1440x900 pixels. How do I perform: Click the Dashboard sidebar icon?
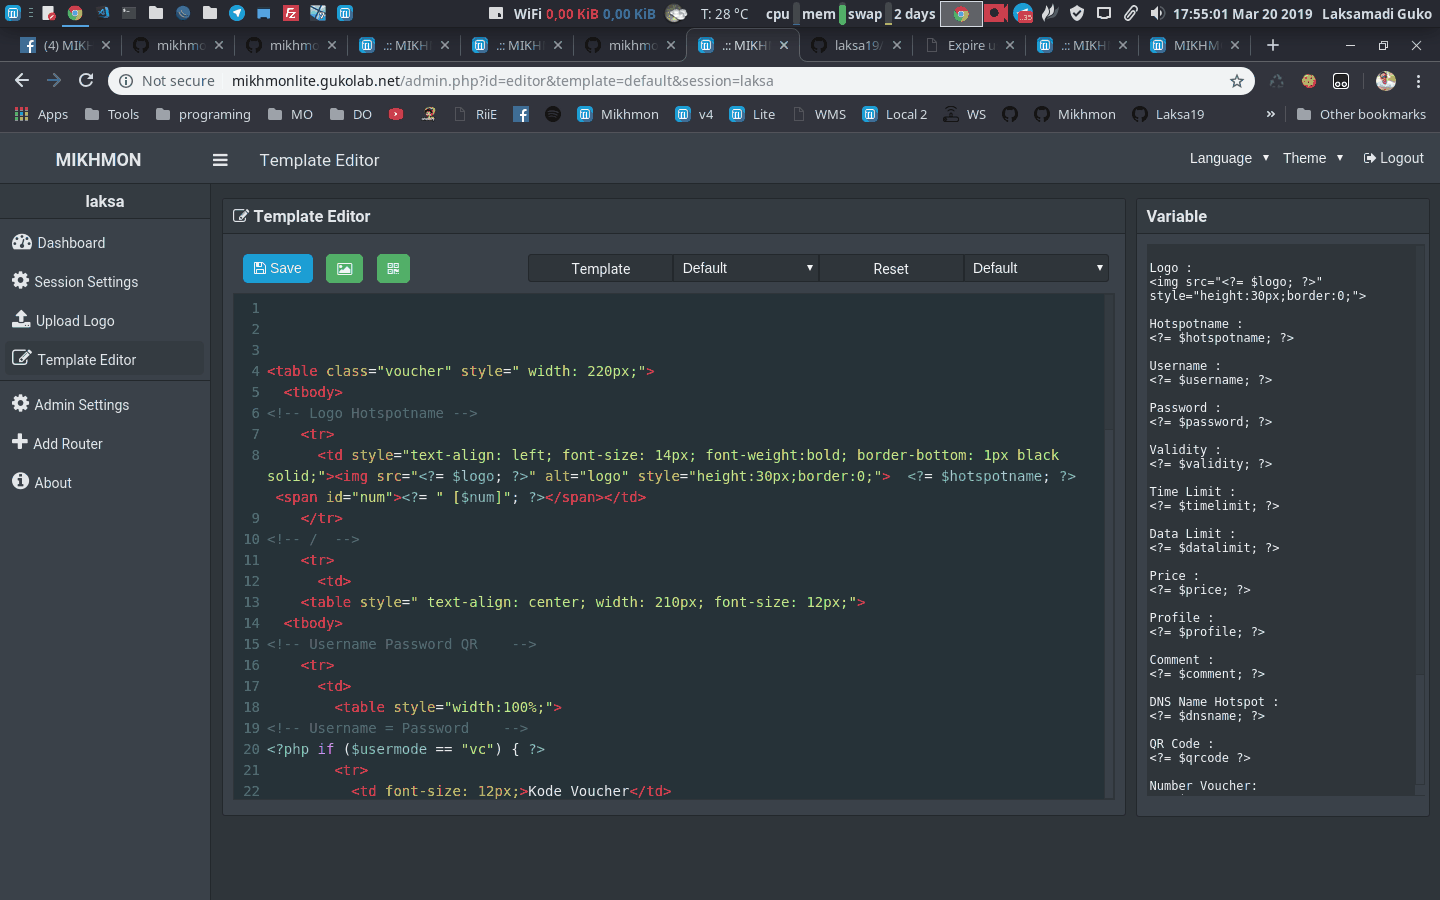point(21,242)
